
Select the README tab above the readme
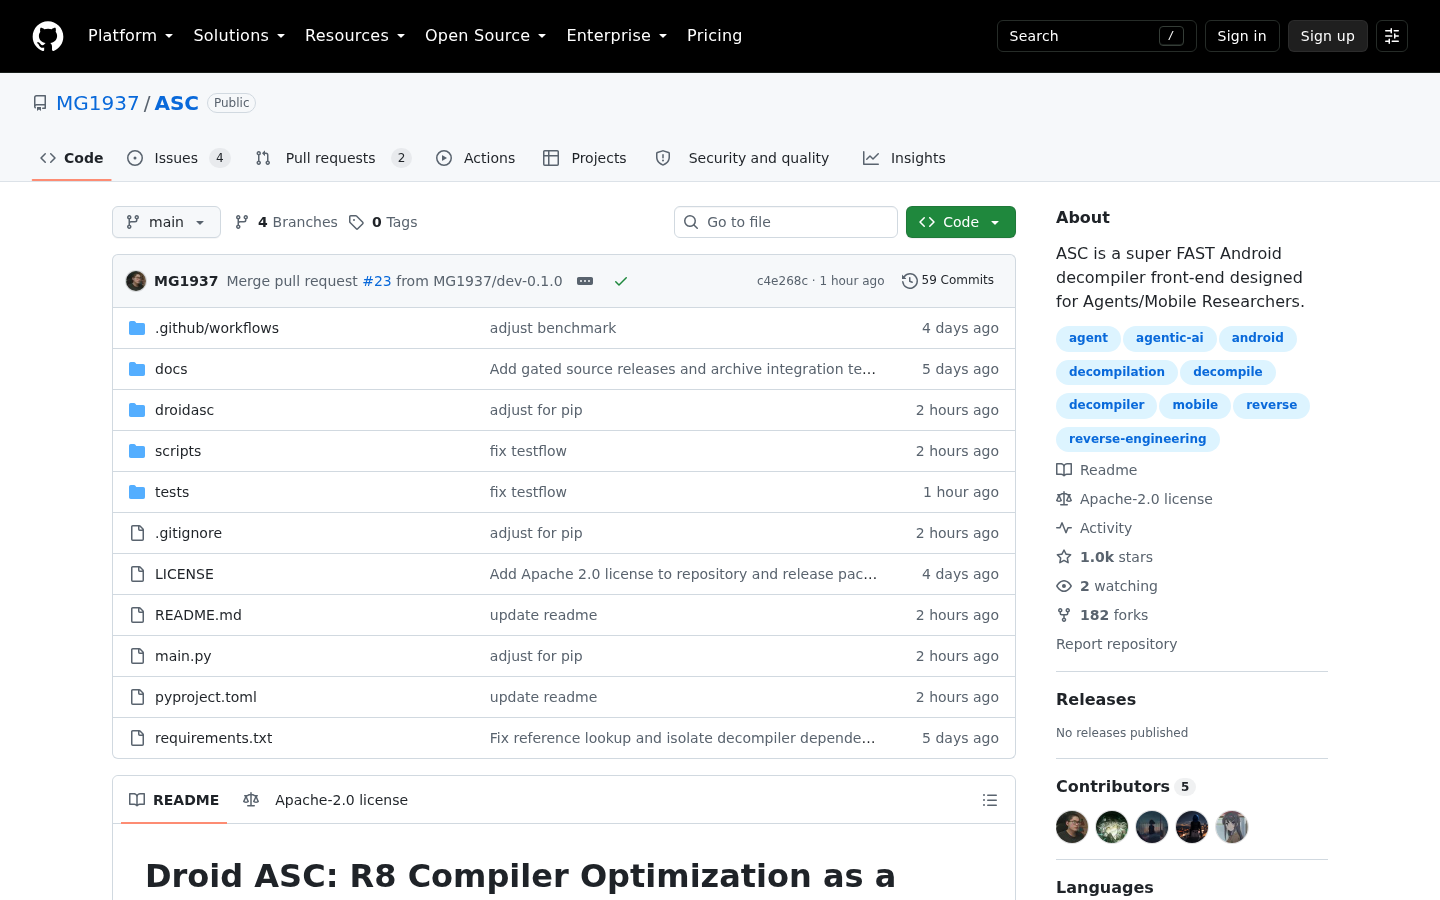(174, 800)
